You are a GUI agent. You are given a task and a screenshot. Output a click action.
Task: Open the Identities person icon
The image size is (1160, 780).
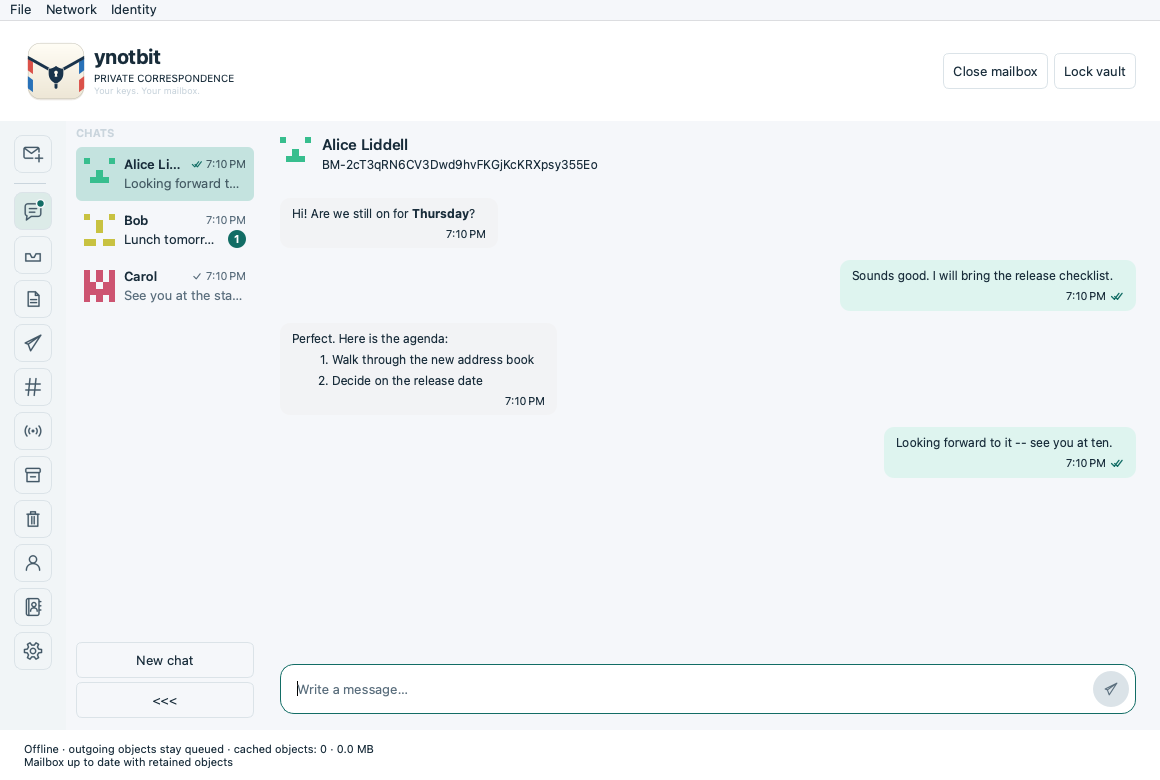(33, 563)
